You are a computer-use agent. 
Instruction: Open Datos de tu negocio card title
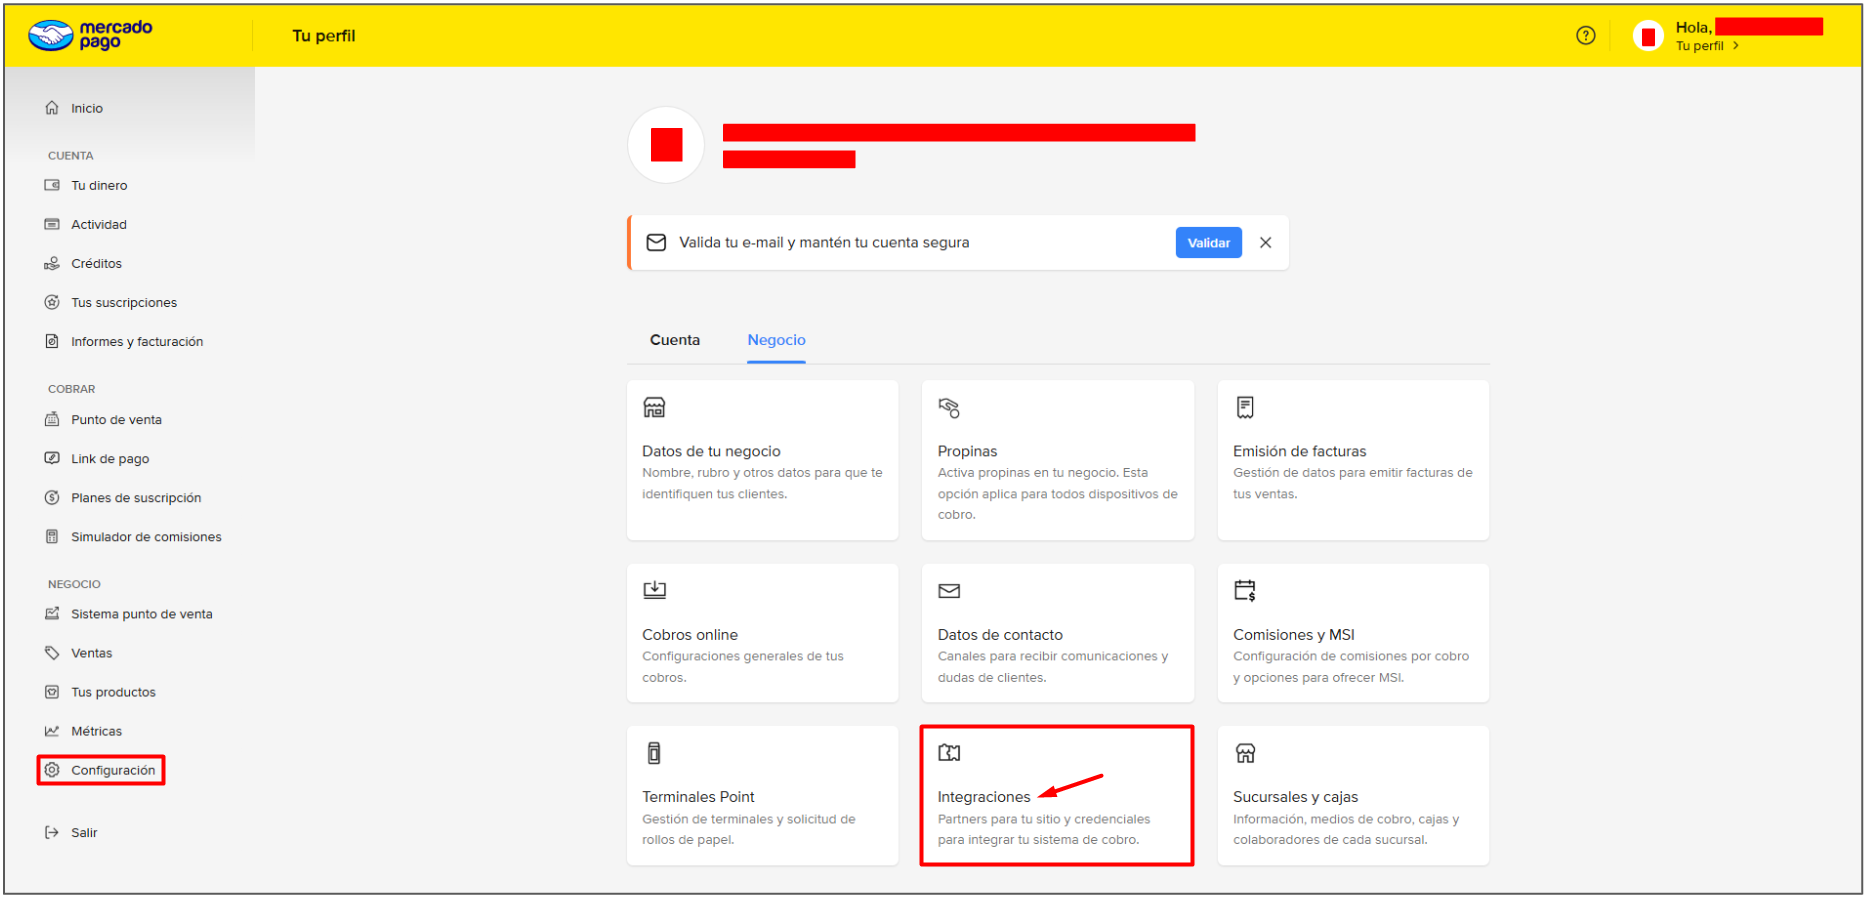coord(711,451)
